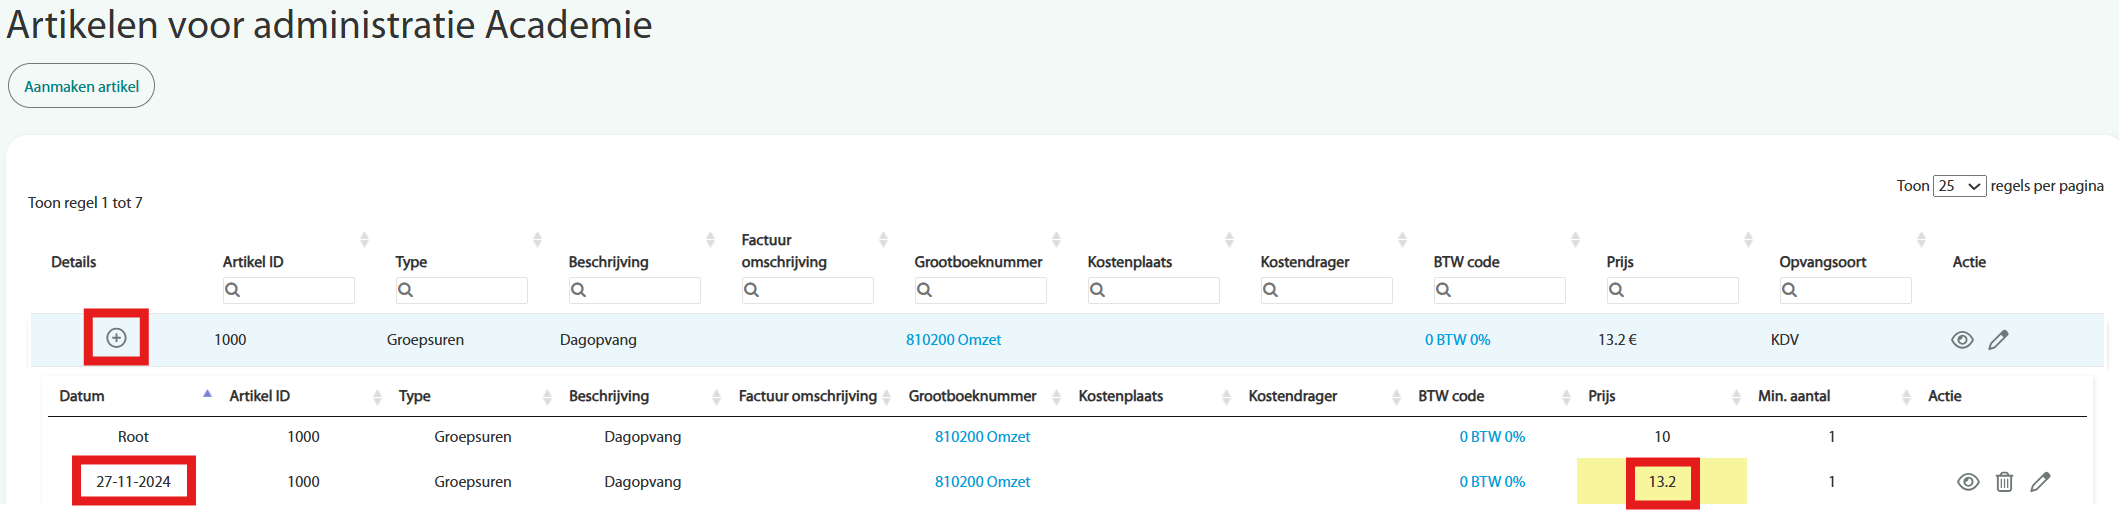Click the eye view icon in main article row

[1962, 340]
